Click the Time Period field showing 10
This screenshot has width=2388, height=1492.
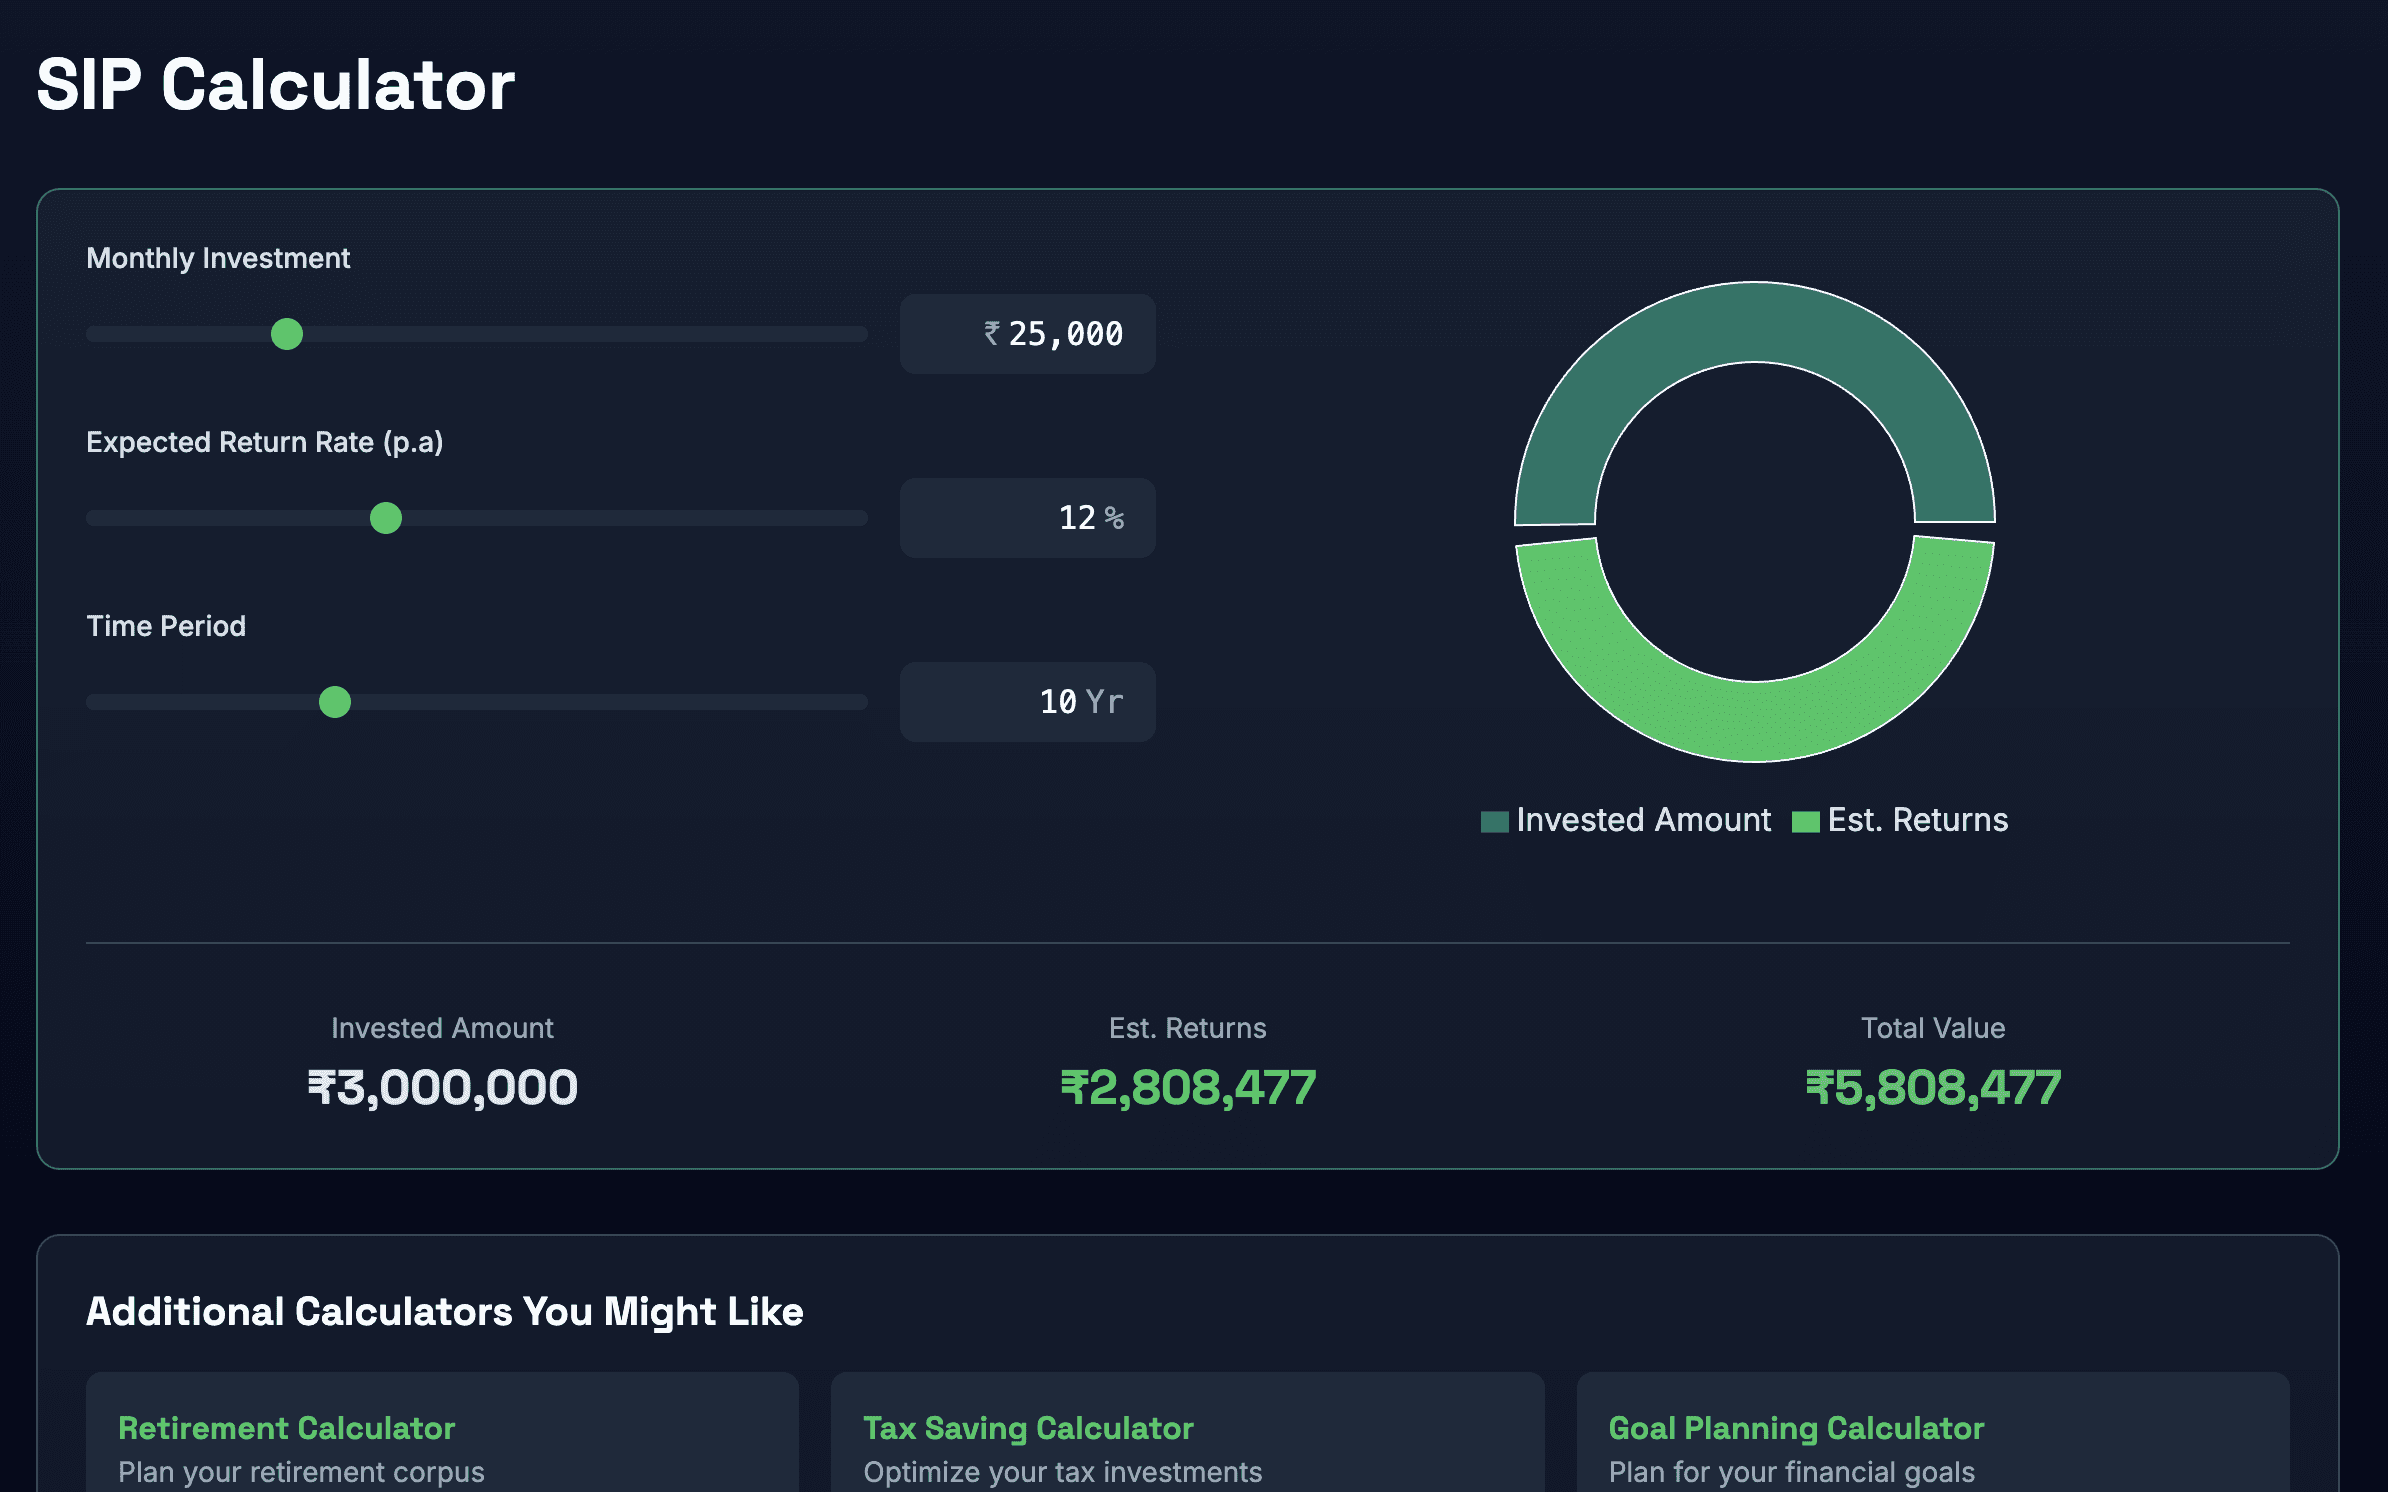click(1057, 702)
